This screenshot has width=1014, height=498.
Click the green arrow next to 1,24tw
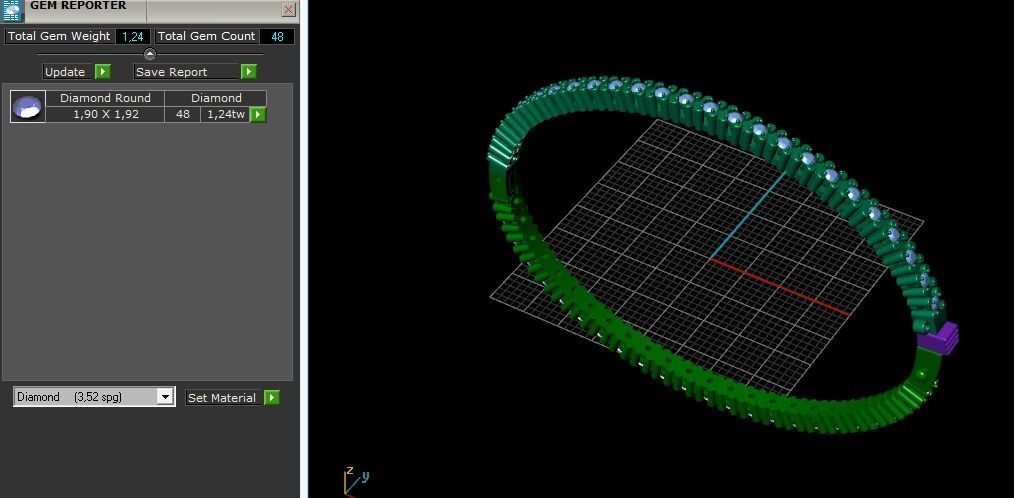[x=258, y=114]
